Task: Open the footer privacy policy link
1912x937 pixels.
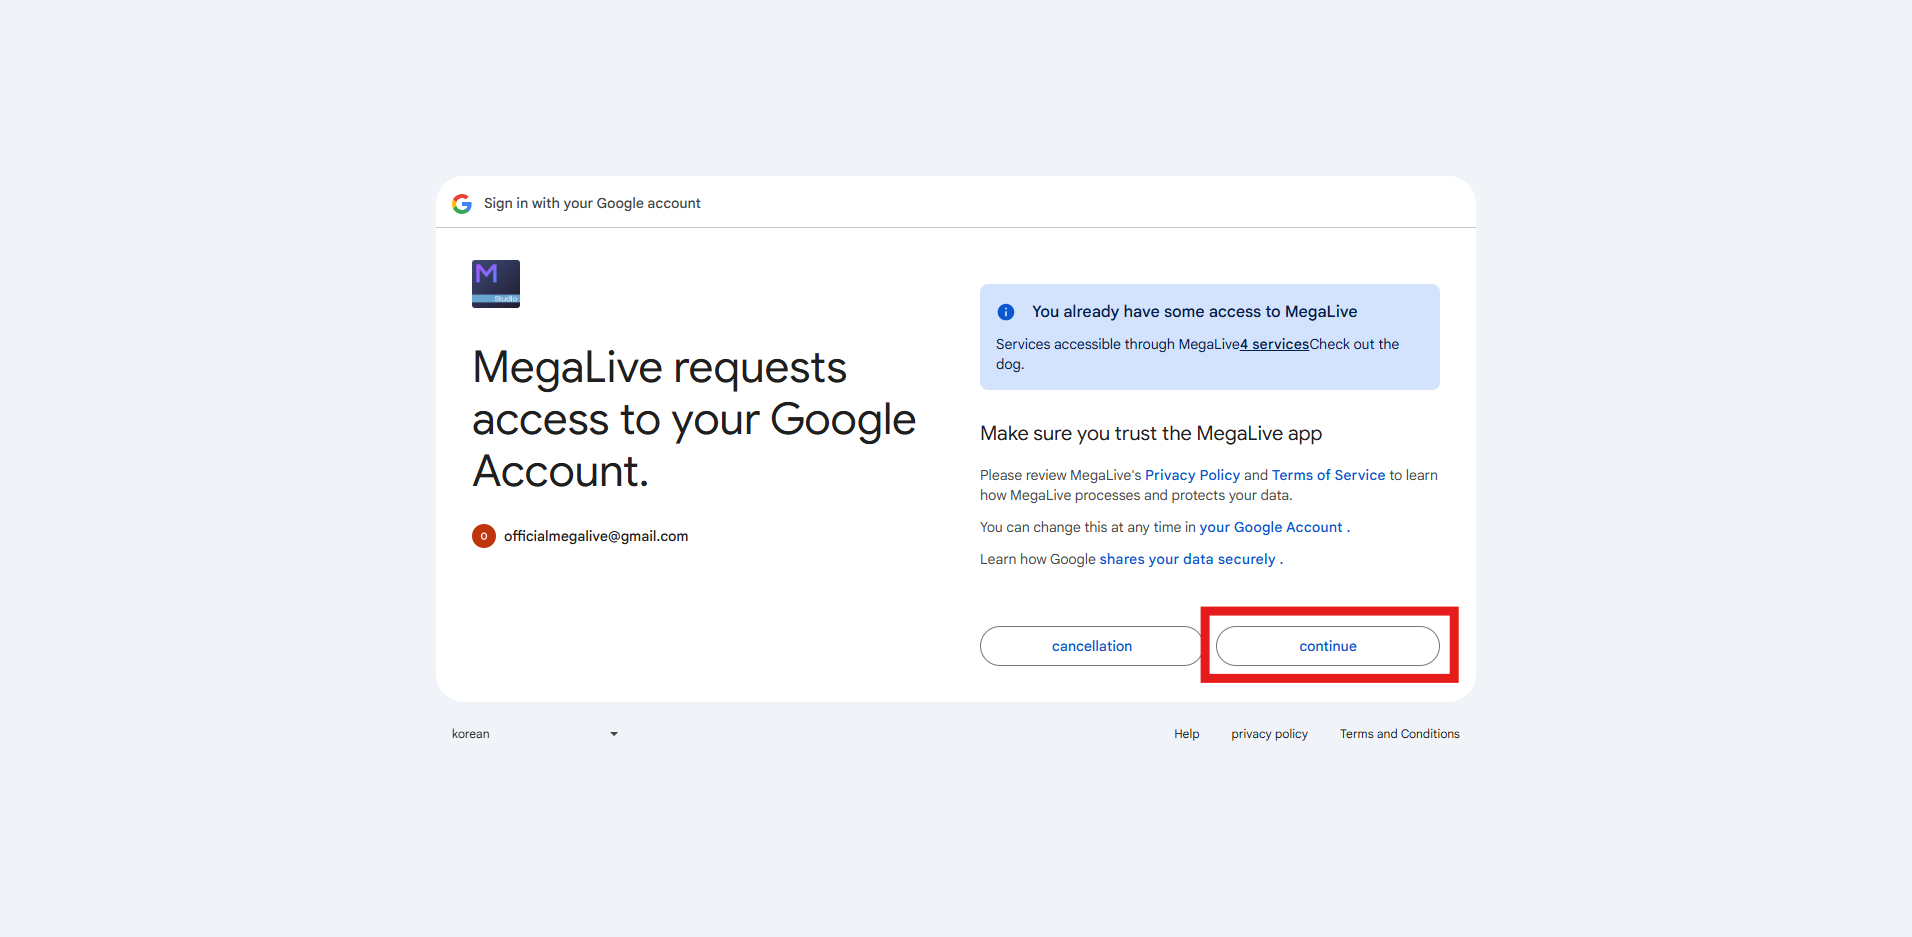Action: (x=1269, y=734)
